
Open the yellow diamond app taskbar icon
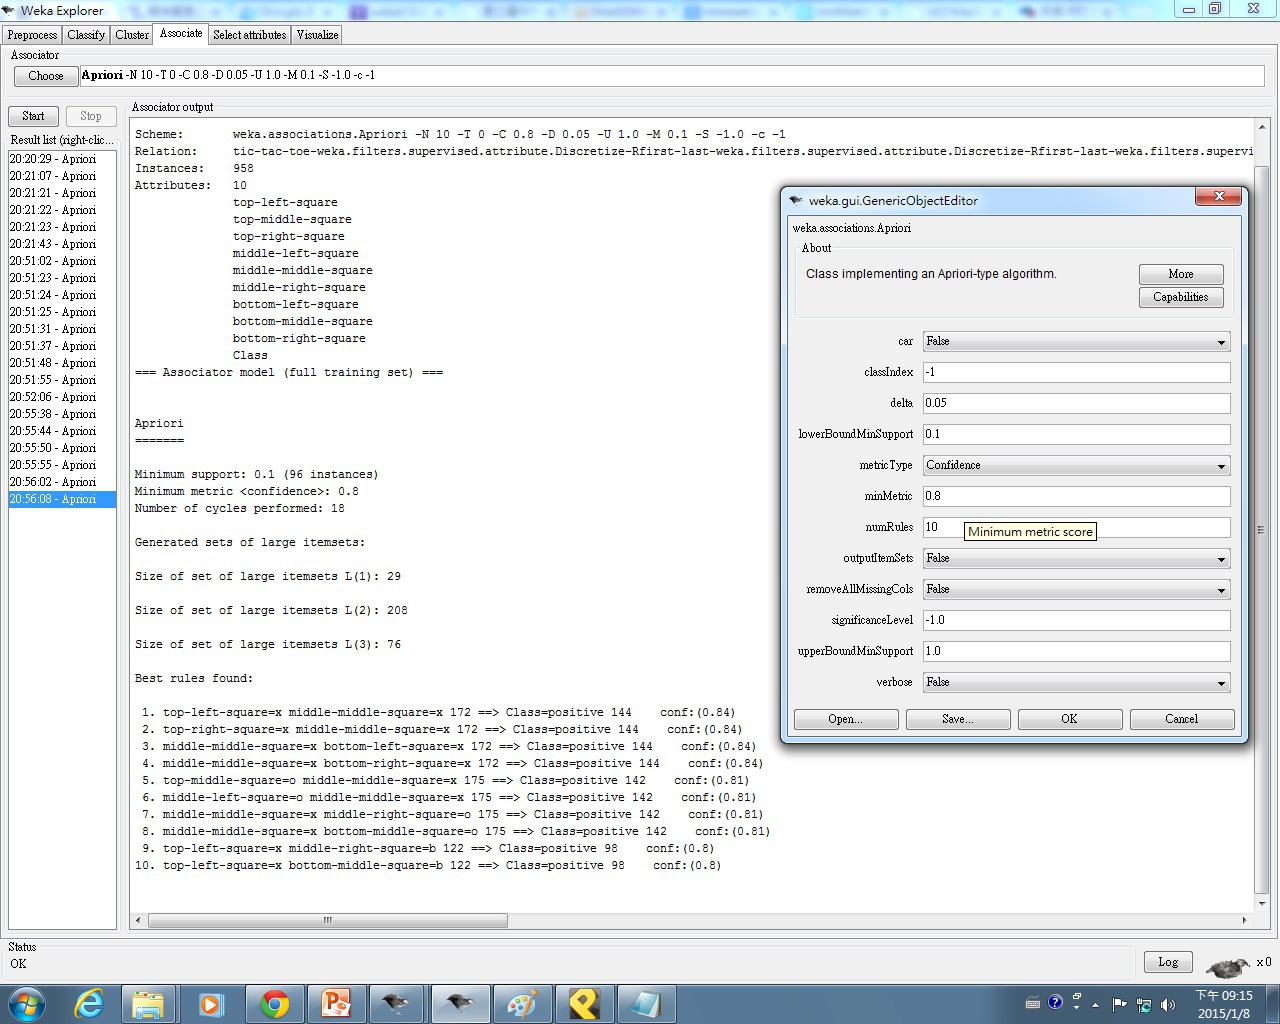583,1003
